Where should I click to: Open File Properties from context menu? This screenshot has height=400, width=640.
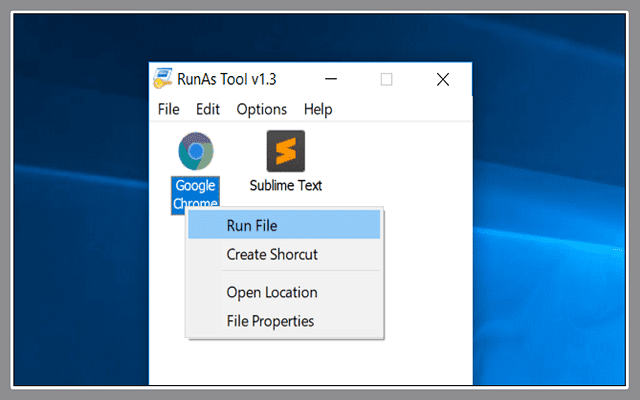(x=284, y=321)
